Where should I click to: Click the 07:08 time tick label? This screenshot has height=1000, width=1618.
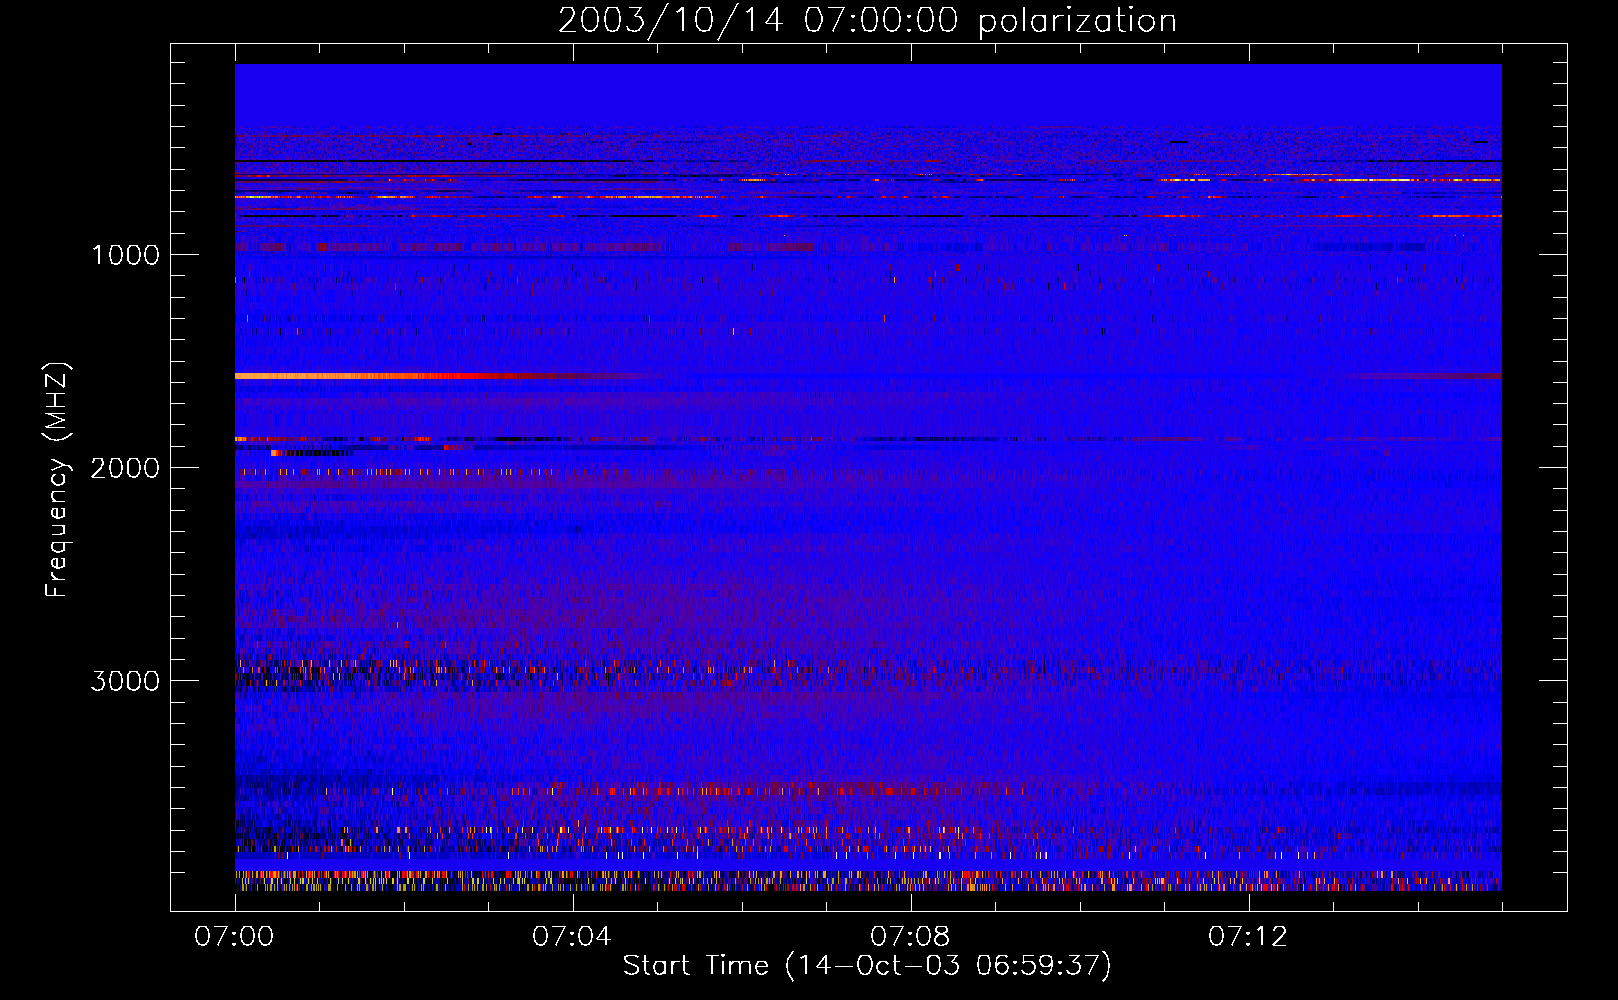(x=910, y=937)
